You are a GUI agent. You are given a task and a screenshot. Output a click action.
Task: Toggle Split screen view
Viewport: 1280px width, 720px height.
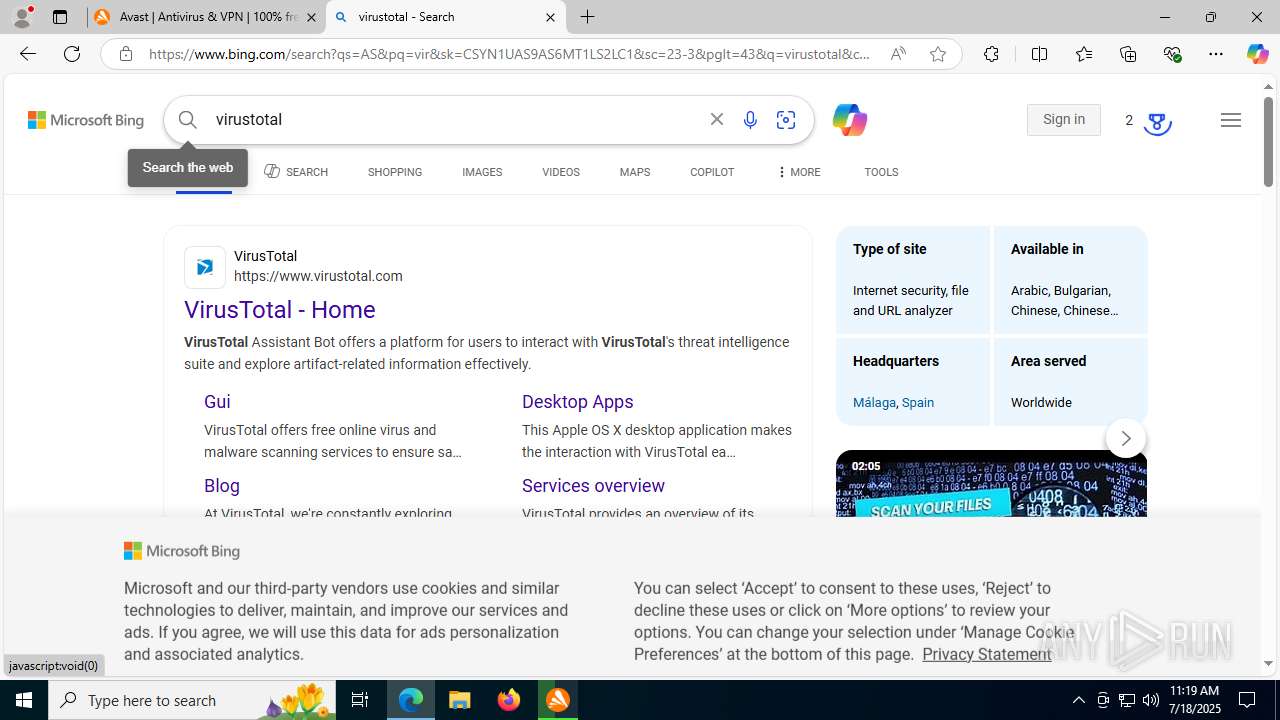[x=1039, y=54]
